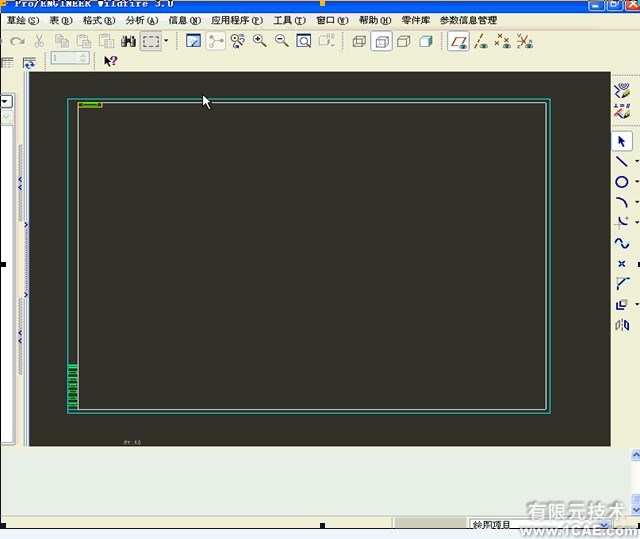Click the sketcher preferences icon at top right
Screen dimensions: 640x539
tap(622, 90)
